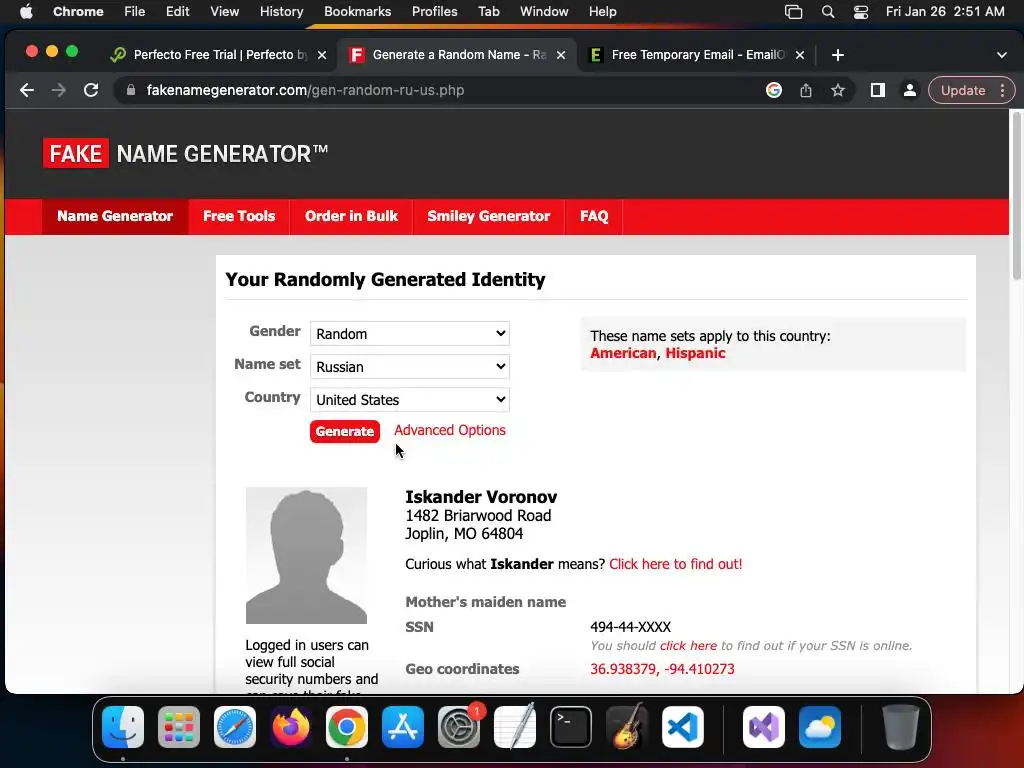Screen dimensions: 1024x768
Task: Click the American name set link
Action: point(623,353)
